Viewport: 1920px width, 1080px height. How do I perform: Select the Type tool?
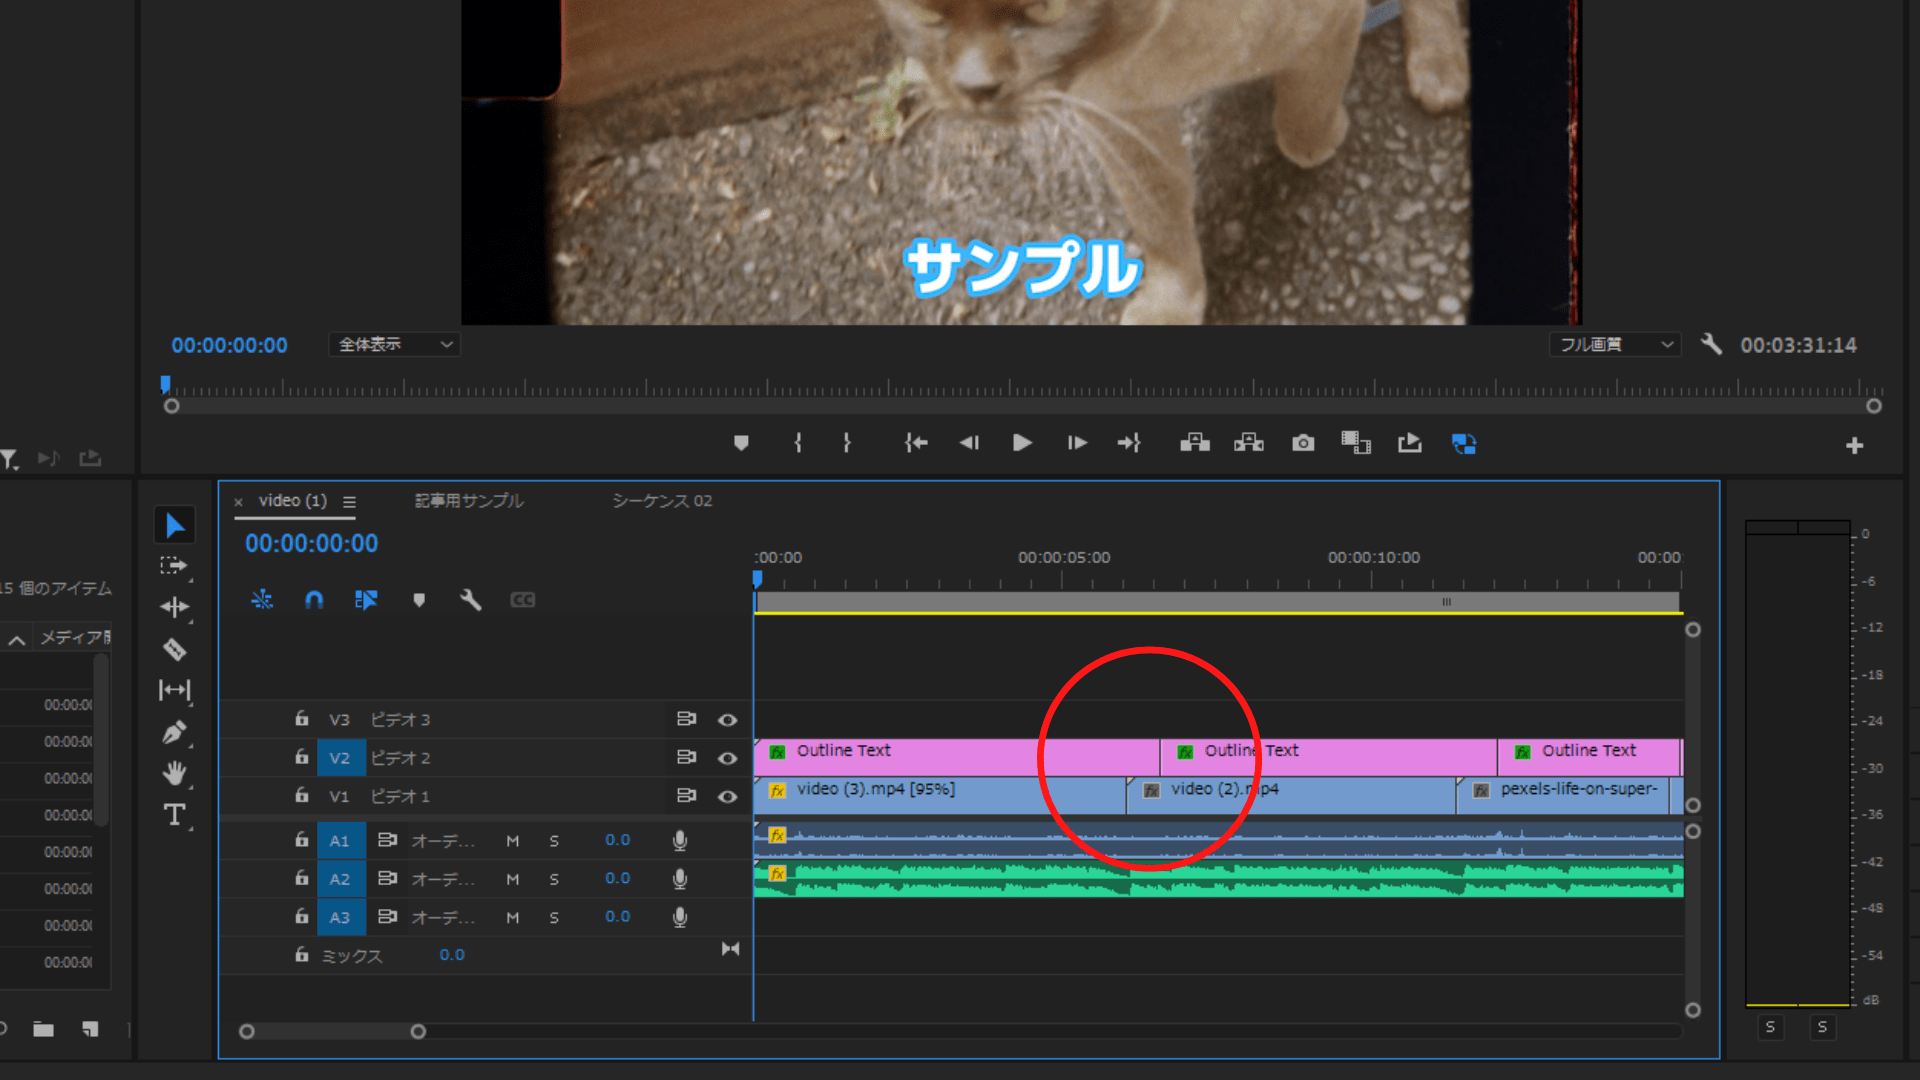(175, 815)
